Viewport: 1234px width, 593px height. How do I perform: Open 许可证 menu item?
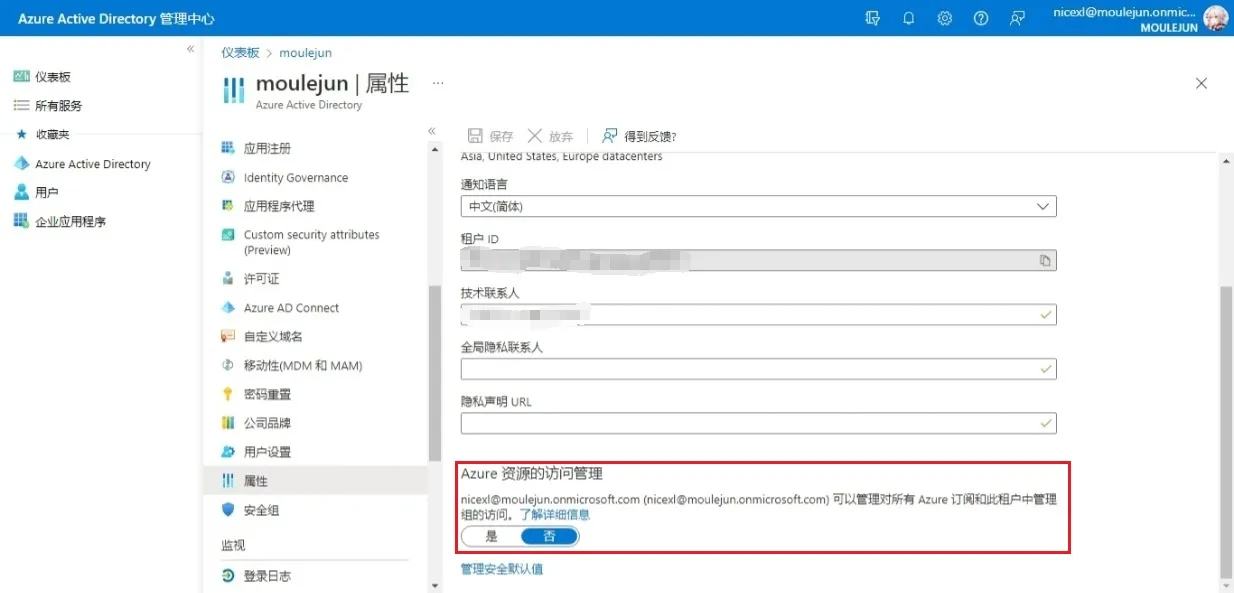coord(262,279)
